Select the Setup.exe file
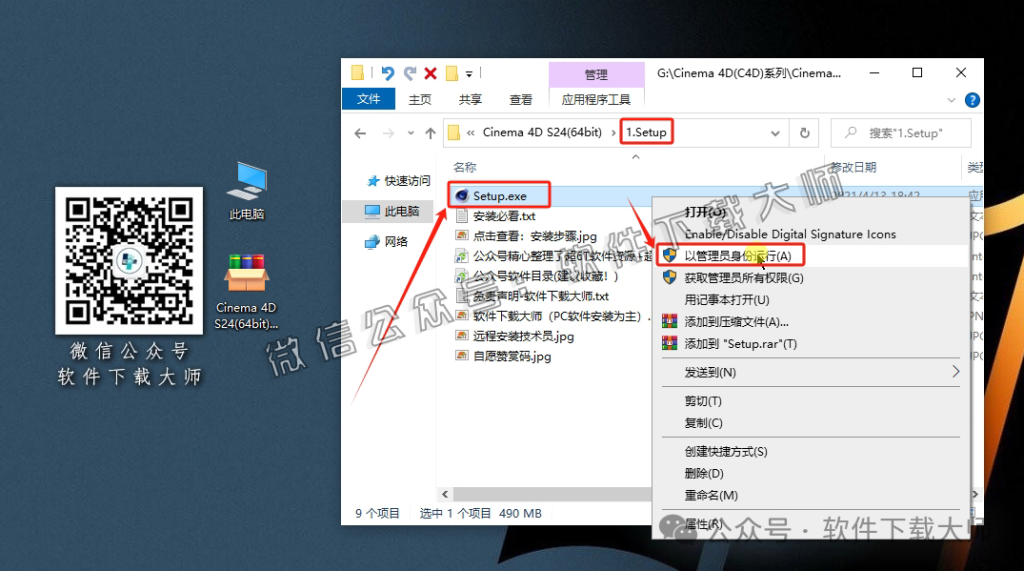 click(500, 196)
